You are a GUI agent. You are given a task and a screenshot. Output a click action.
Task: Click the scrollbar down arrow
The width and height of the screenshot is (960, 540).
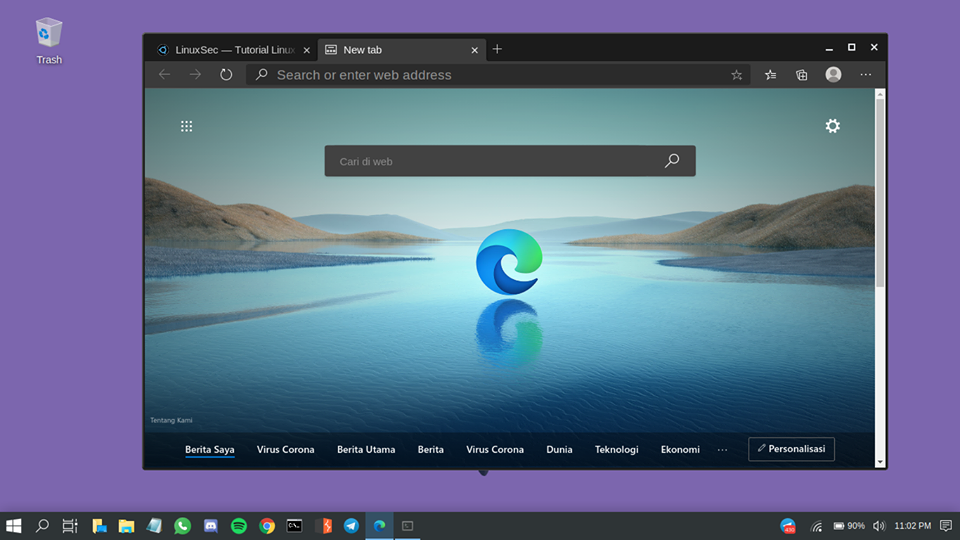point(880,462)
